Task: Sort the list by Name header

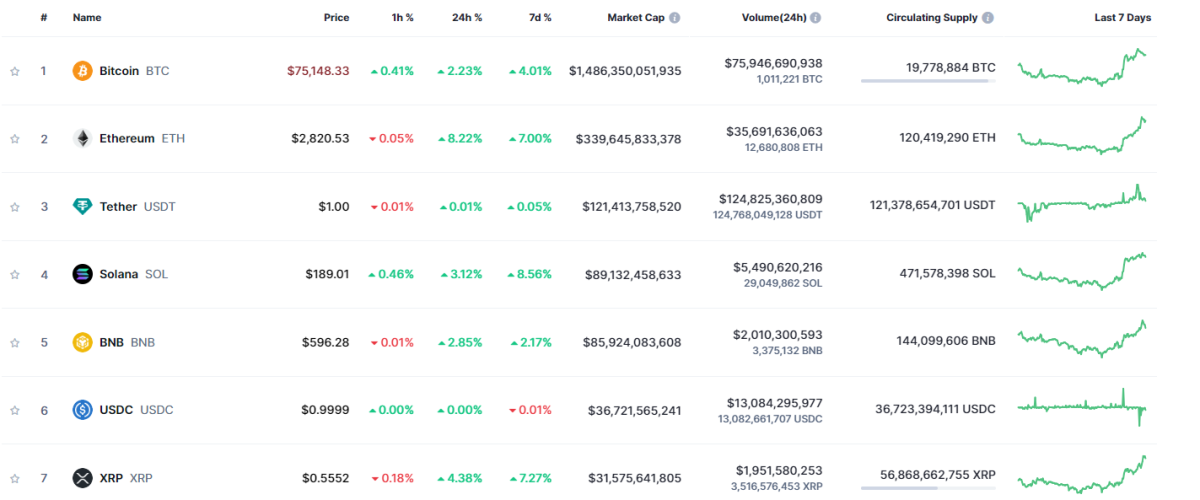Action: 87,18
